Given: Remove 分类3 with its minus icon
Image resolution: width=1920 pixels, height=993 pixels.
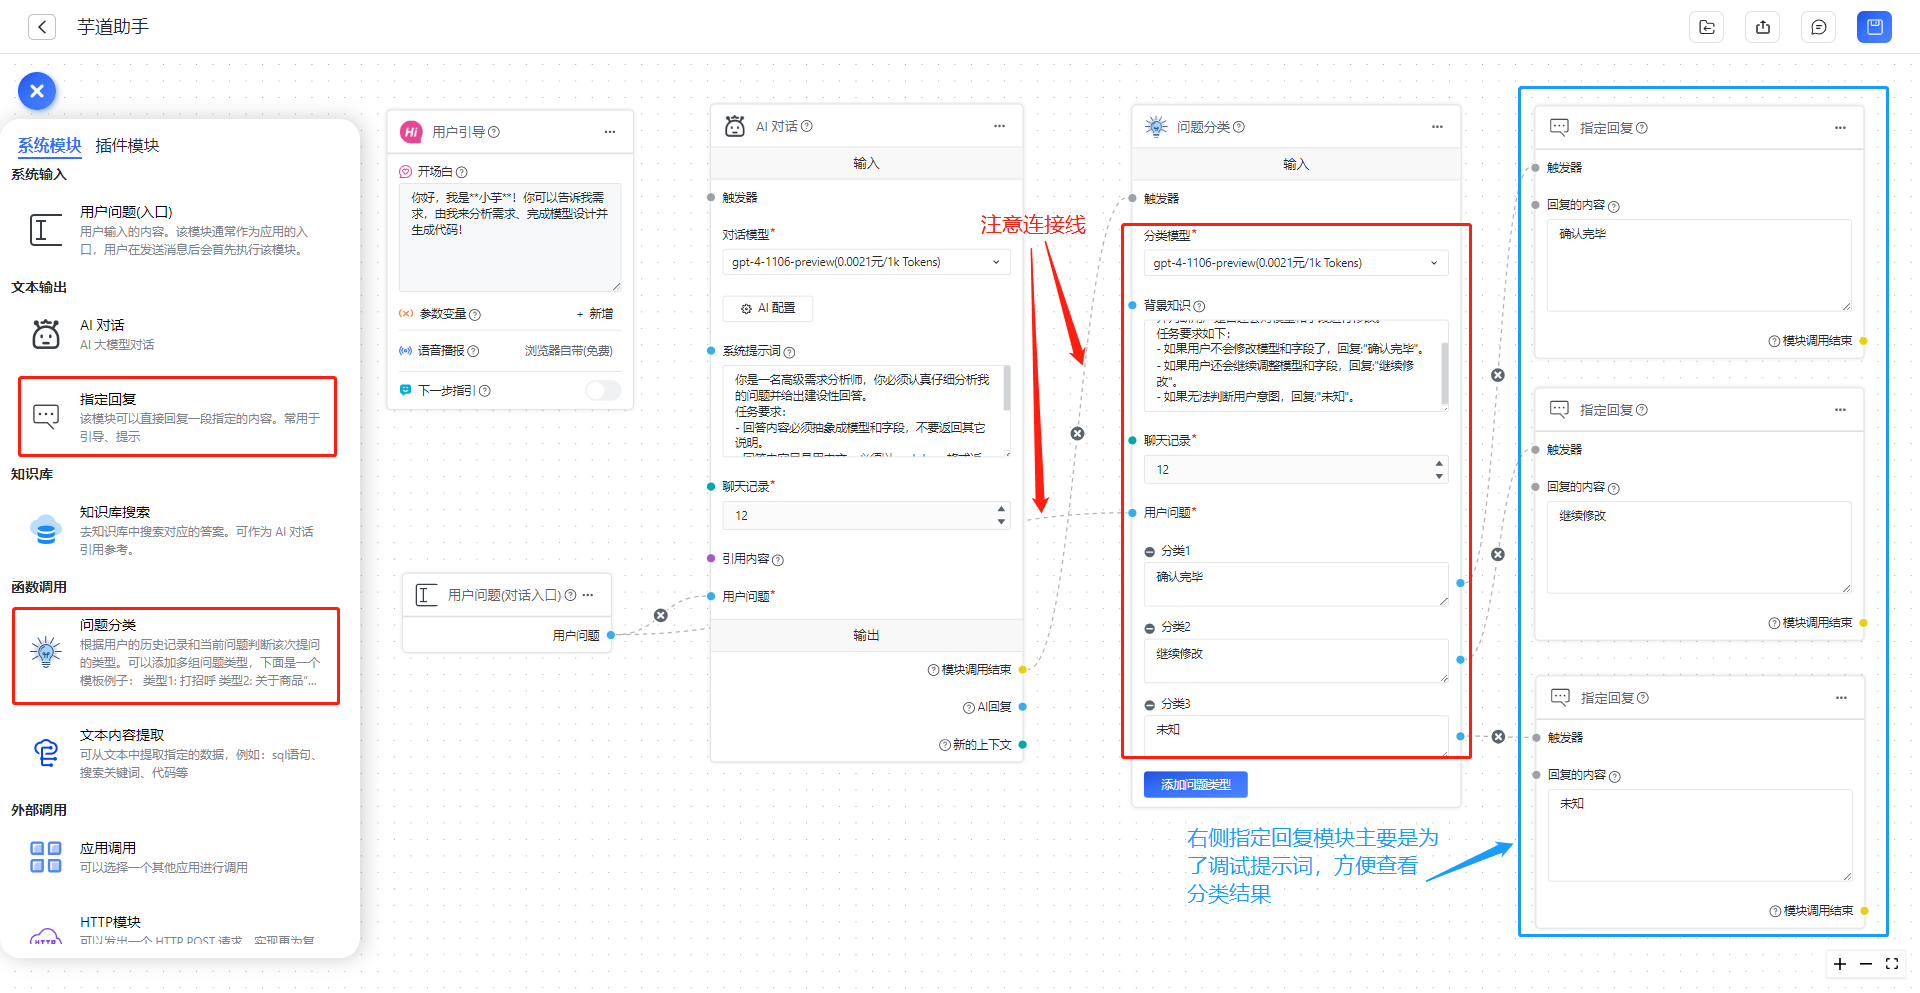Looking at the screenshot, I should click(x=1150, y=705).
